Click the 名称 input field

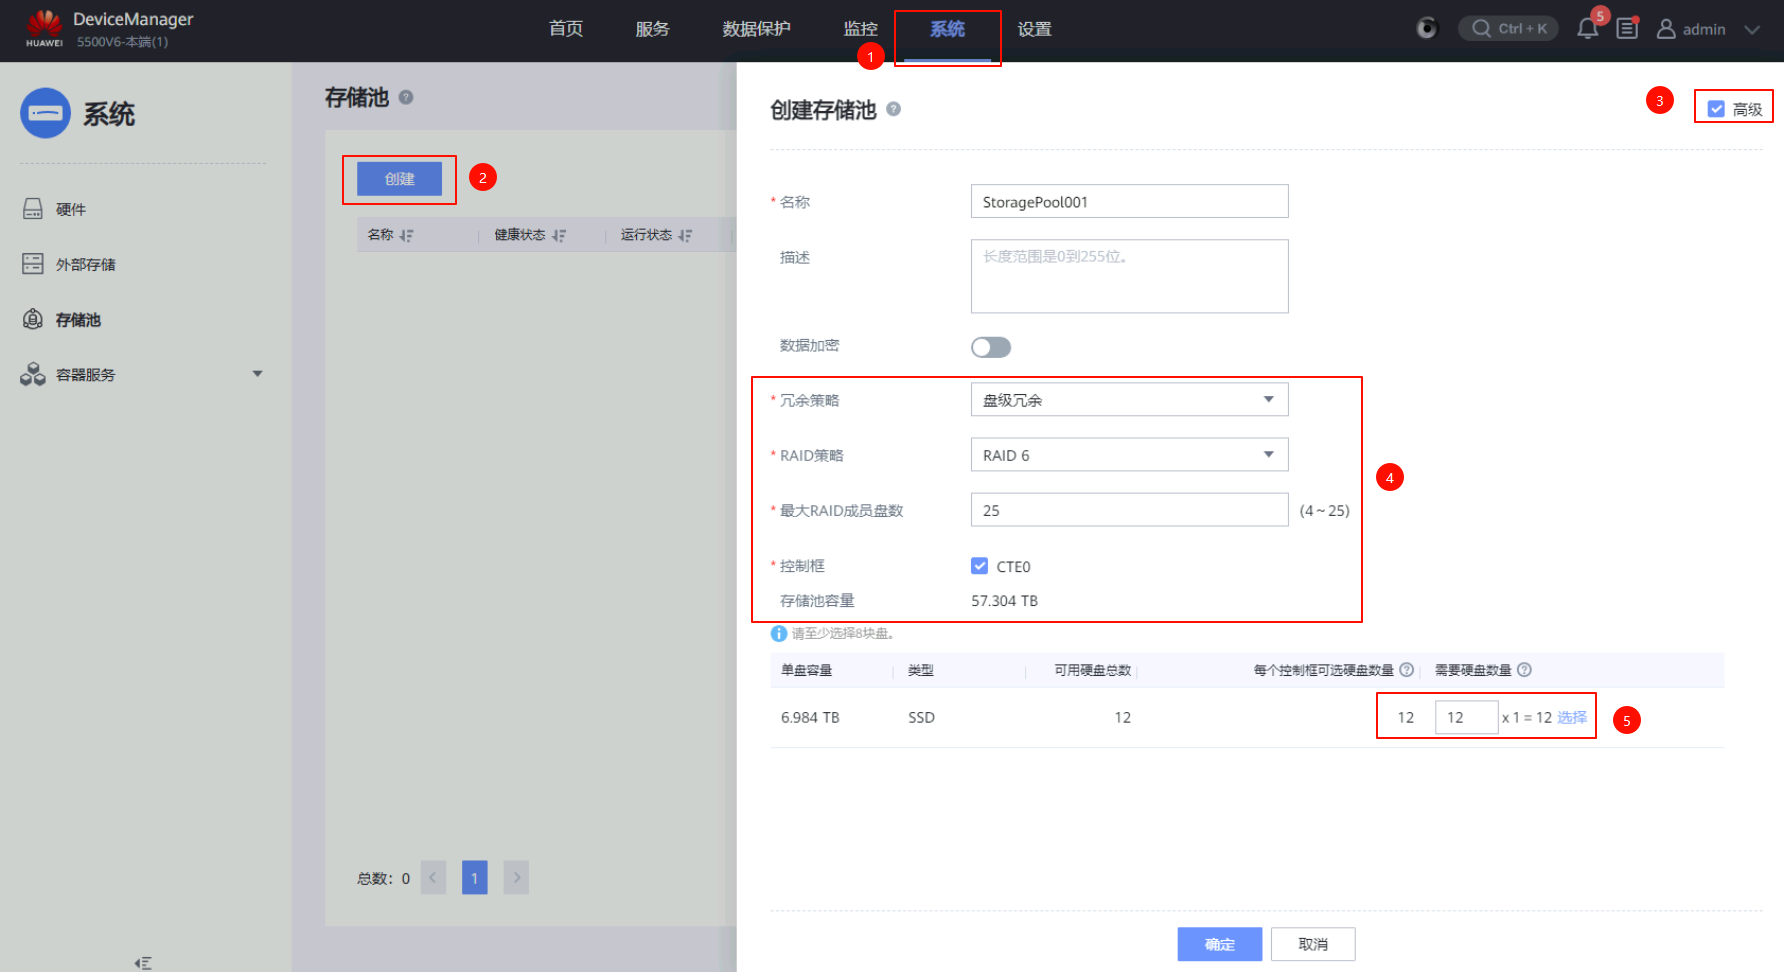point(1129,202)
